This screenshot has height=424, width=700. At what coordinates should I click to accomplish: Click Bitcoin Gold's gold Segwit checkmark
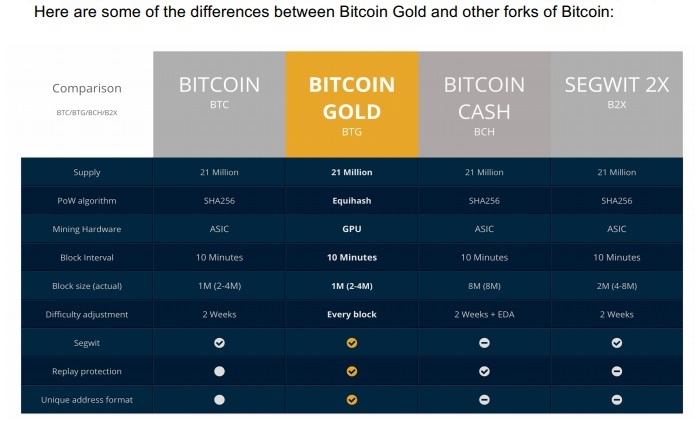[x=352, y=343]
